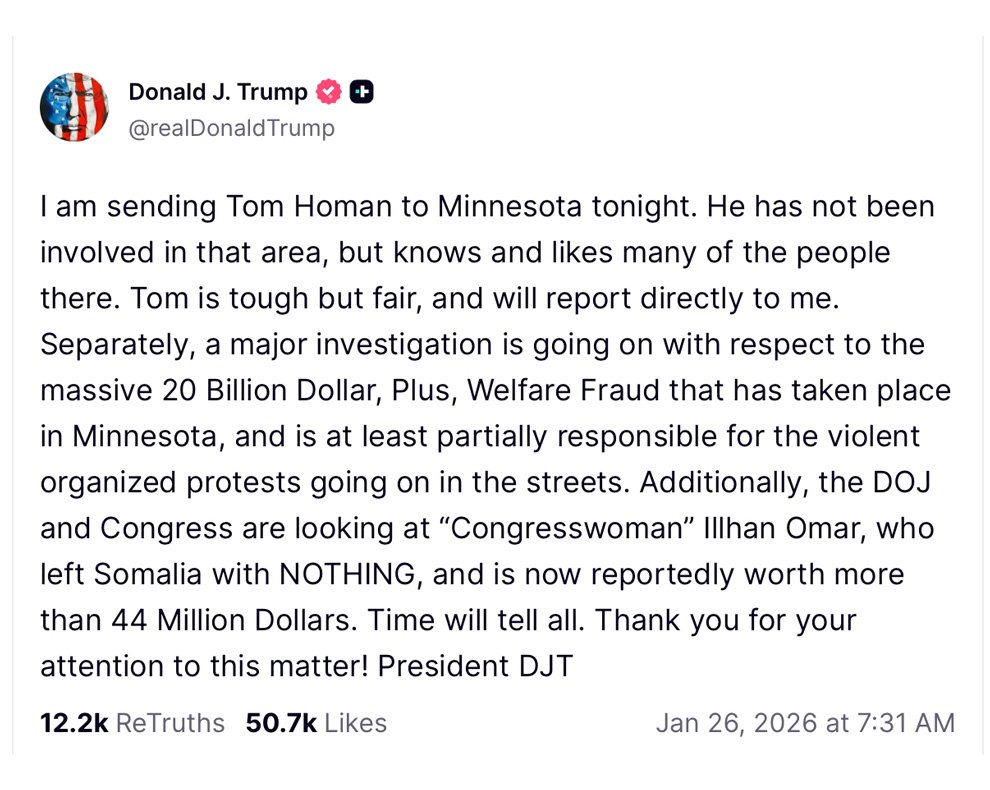Click the red verified checkmark badge
This screenshot has height=790, width=990.
pyautogui.click(x=329, y=93)
